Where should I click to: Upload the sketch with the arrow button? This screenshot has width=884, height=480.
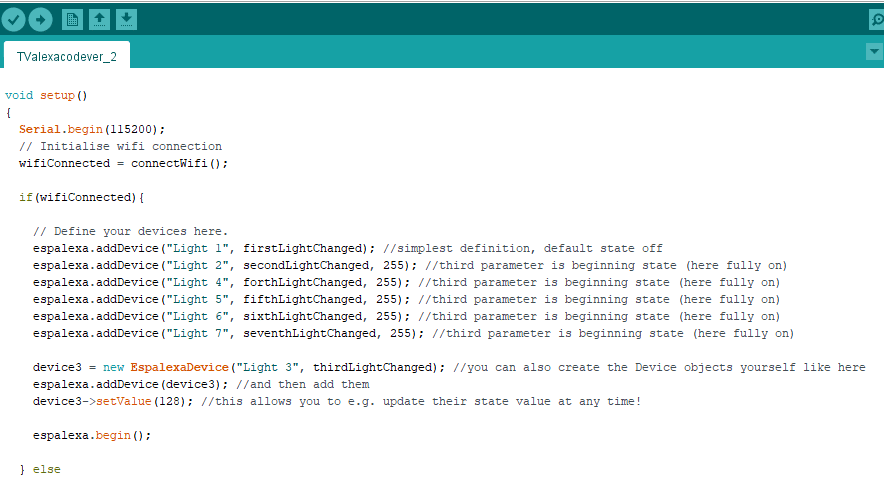pyautogui.click(x=40, y=19)
